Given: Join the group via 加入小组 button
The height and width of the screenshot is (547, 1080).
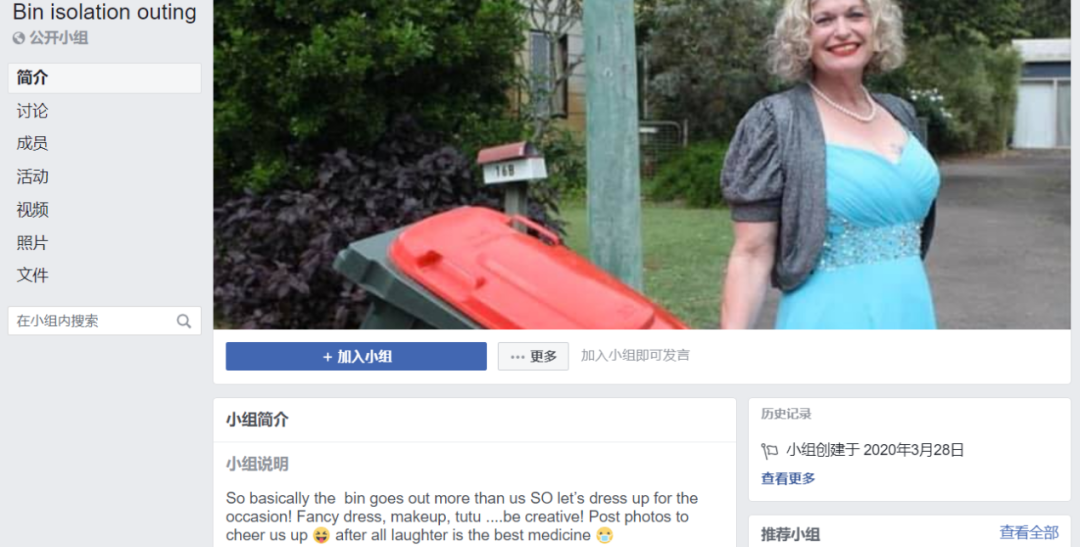Looking at the screenshot, I should pyautogui.click(x=356, y=356).
